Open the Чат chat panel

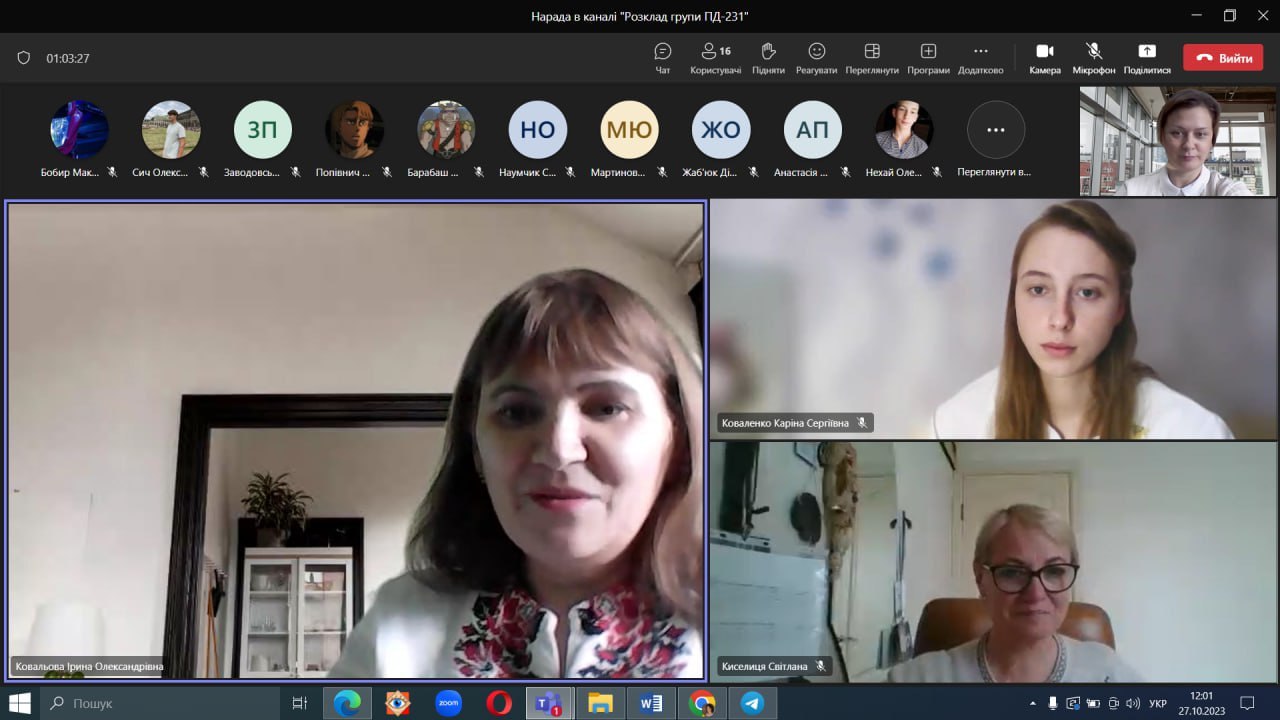(x=662, y=58)
